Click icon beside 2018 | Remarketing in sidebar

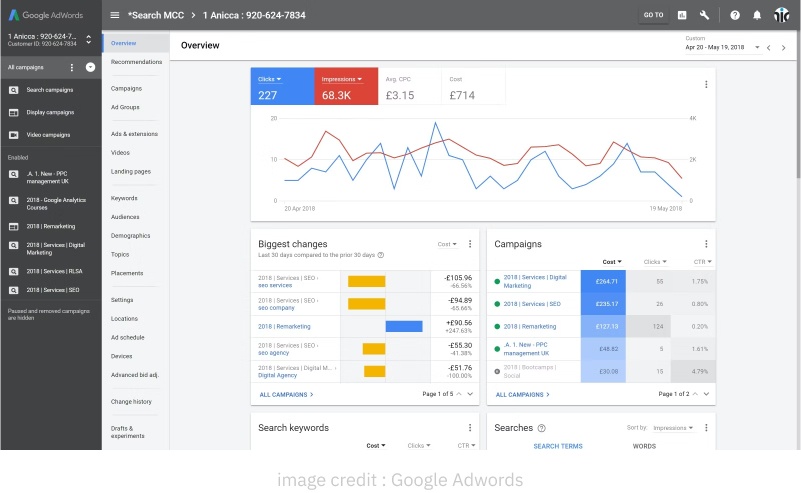14,226
